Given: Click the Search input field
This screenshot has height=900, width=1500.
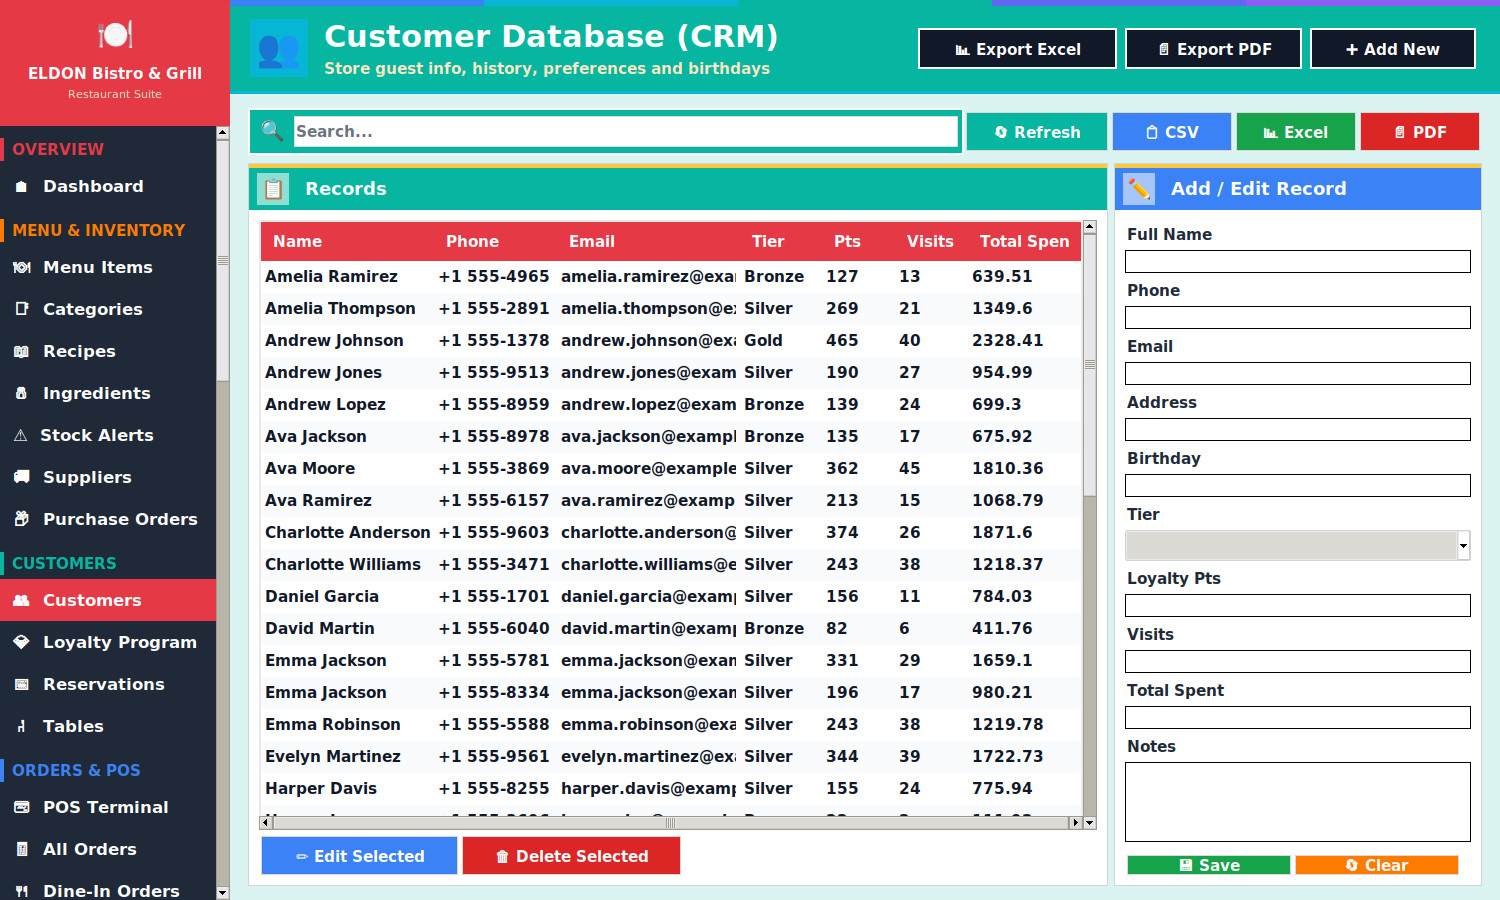Looking at the screenshot, I should pos(625,131).
